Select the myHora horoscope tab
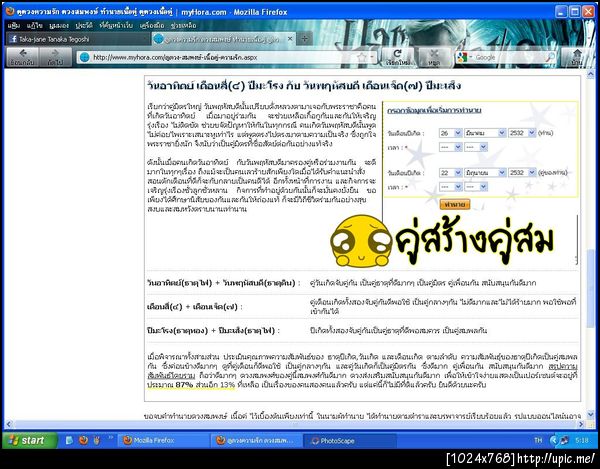 tap(222, 39)
